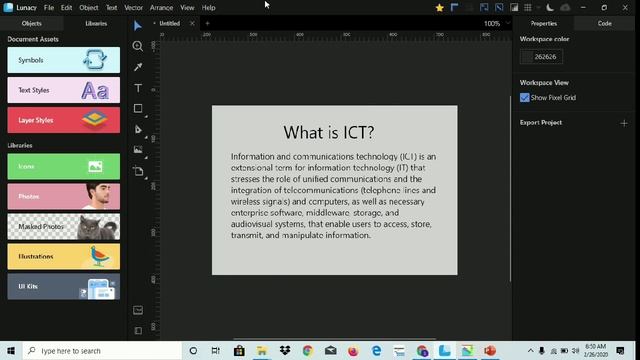
Task: Click the yellow star icon
Action: [x=440, y=7]
